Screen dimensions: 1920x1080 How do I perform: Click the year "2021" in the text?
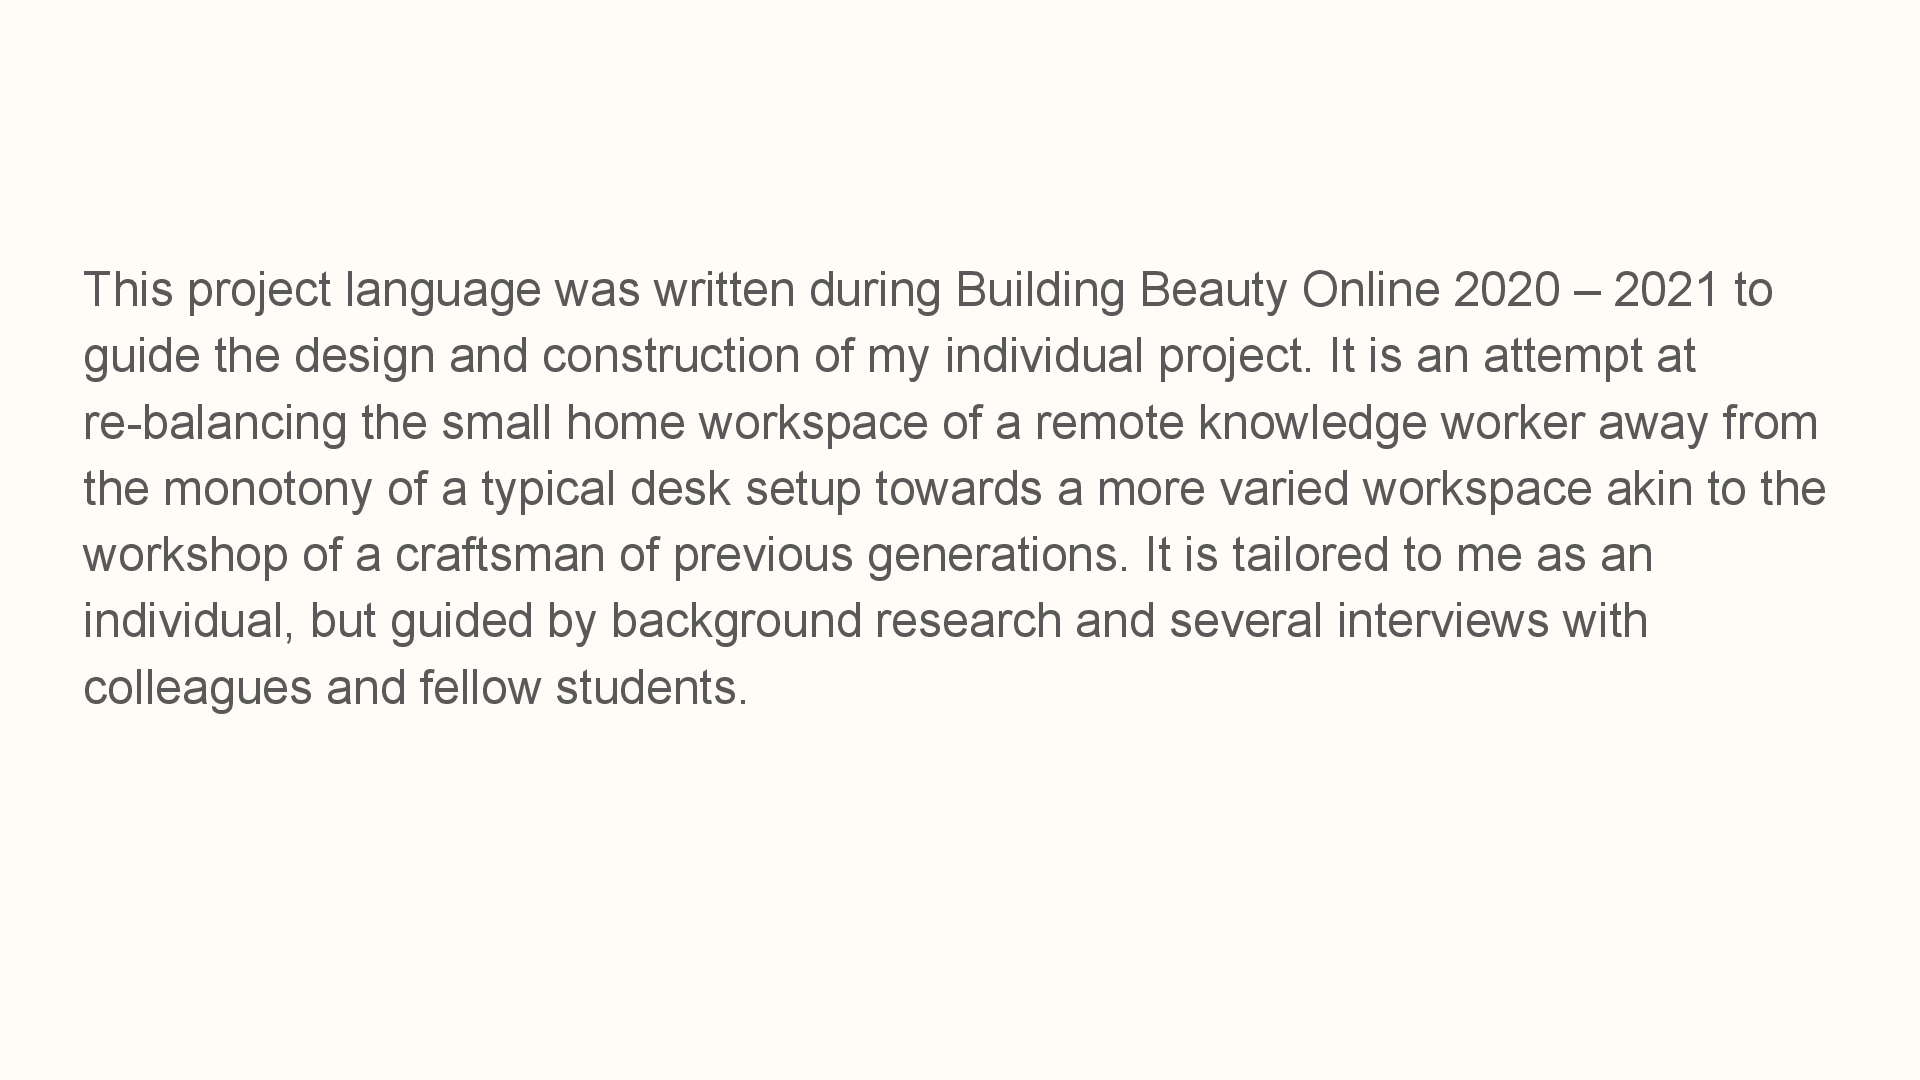[x=1666, y=291]
